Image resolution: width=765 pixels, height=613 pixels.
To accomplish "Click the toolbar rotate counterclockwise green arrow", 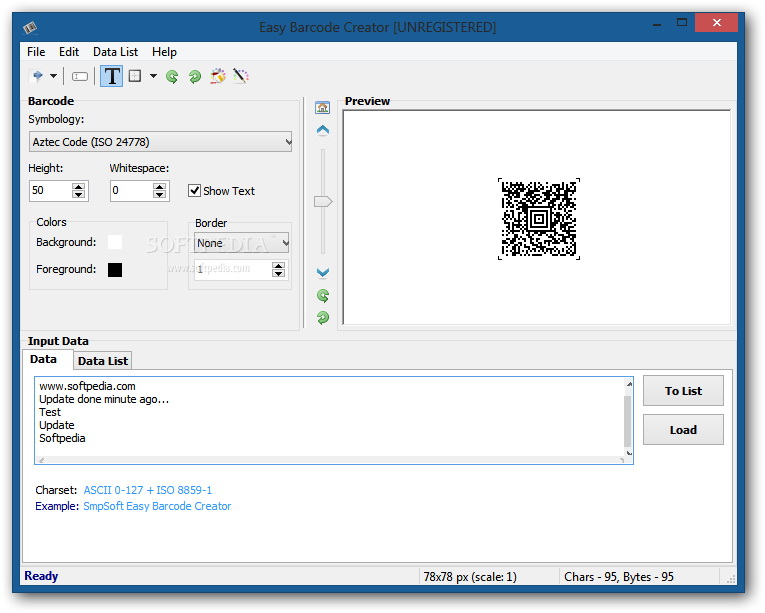I will coord(172,76).
